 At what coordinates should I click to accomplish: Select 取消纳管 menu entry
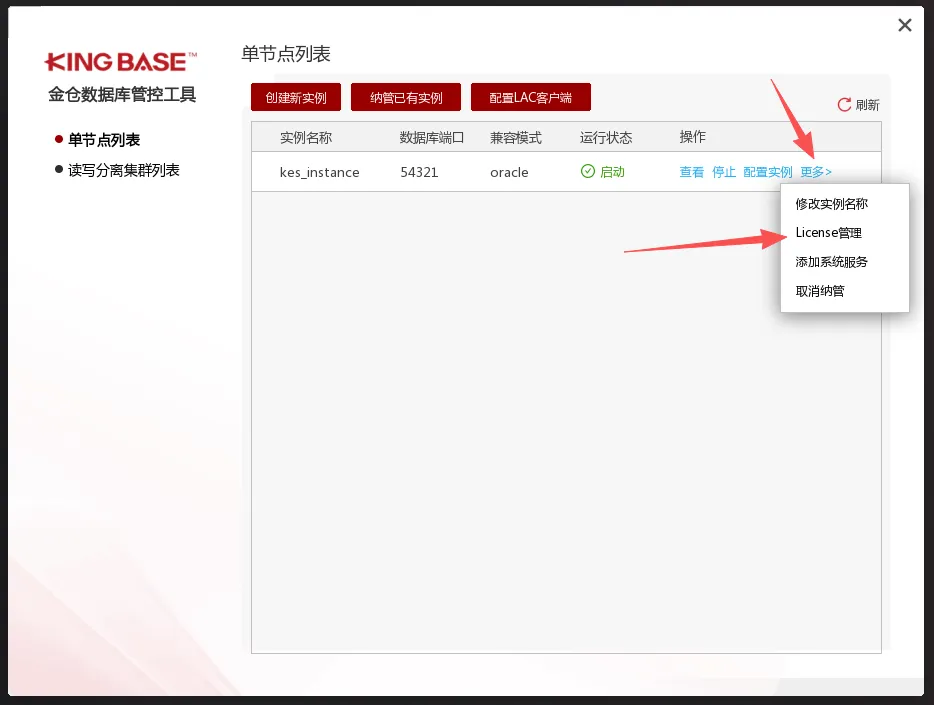pos(820,291)
